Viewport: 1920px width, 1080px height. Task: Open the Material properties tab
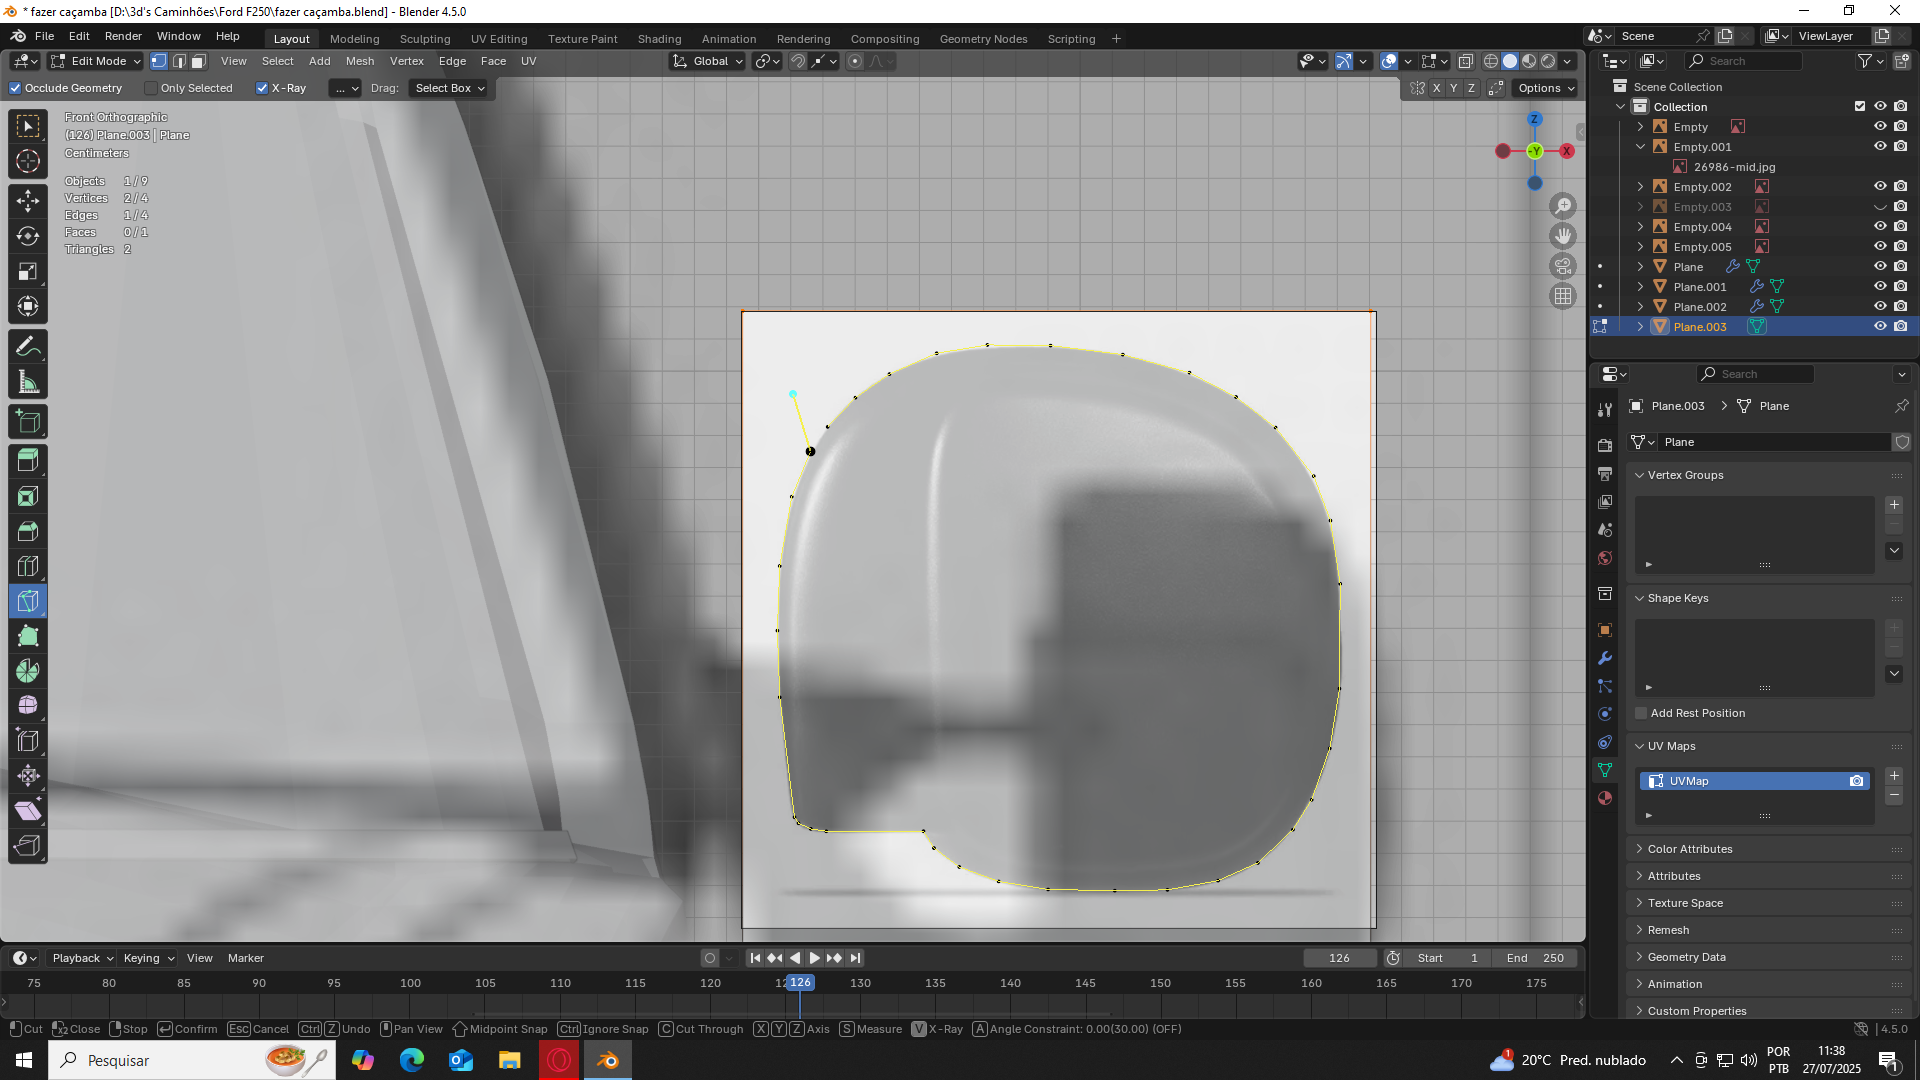pos(1605,798)
